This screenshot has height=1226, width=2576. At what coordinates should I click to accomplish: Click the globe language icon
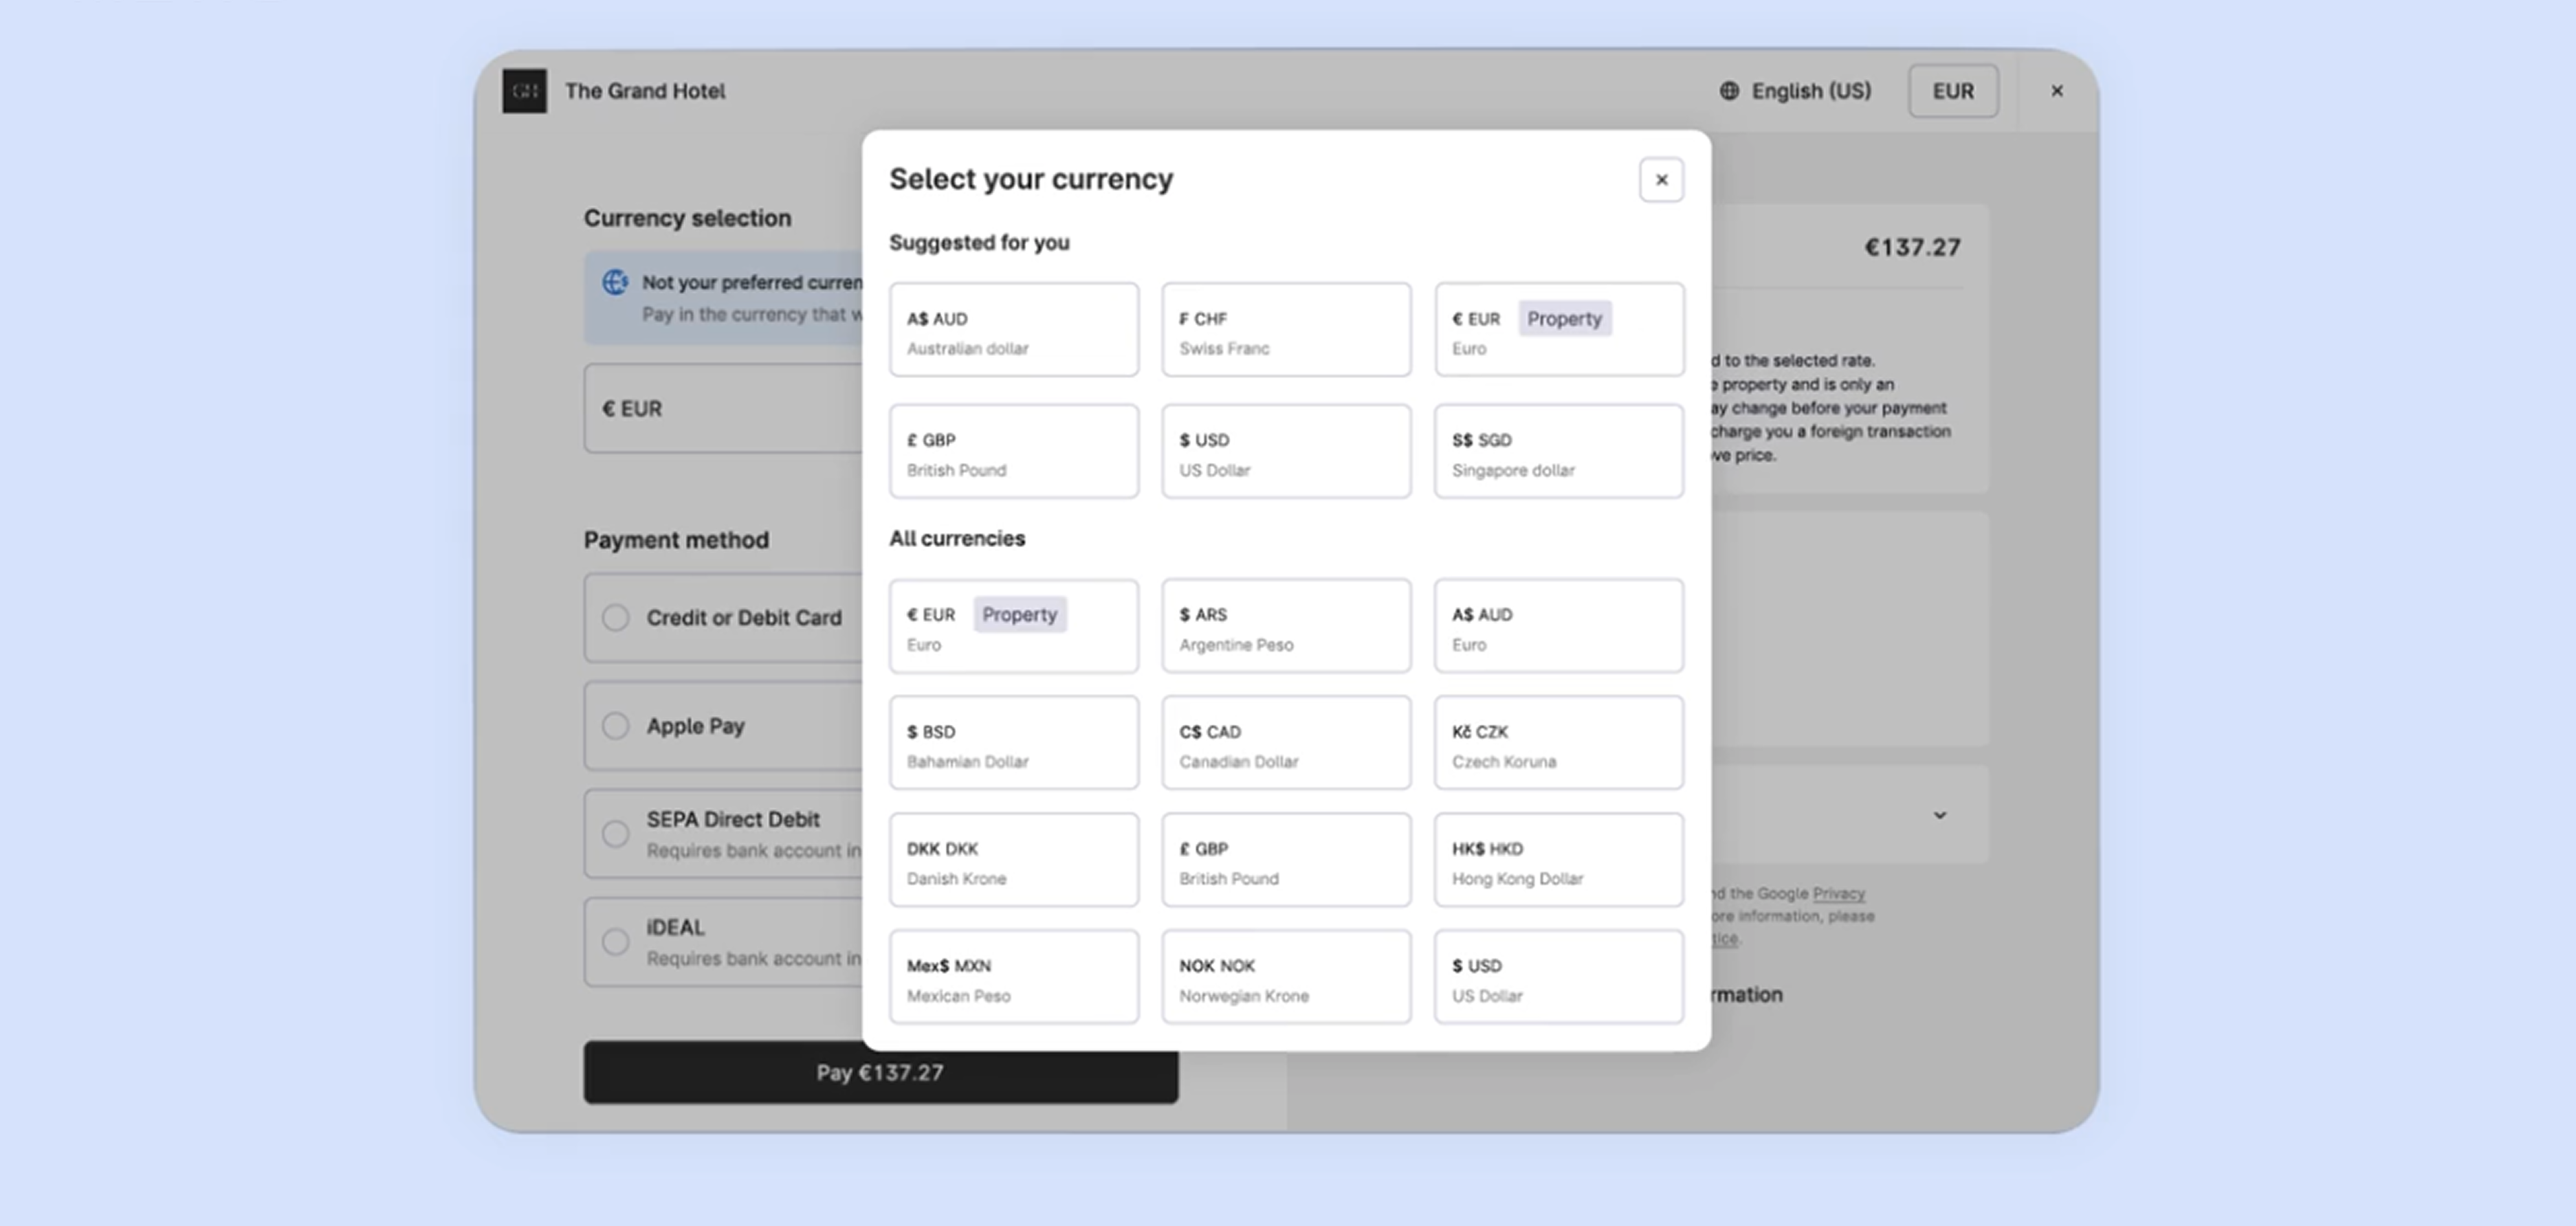point(1729,91)
